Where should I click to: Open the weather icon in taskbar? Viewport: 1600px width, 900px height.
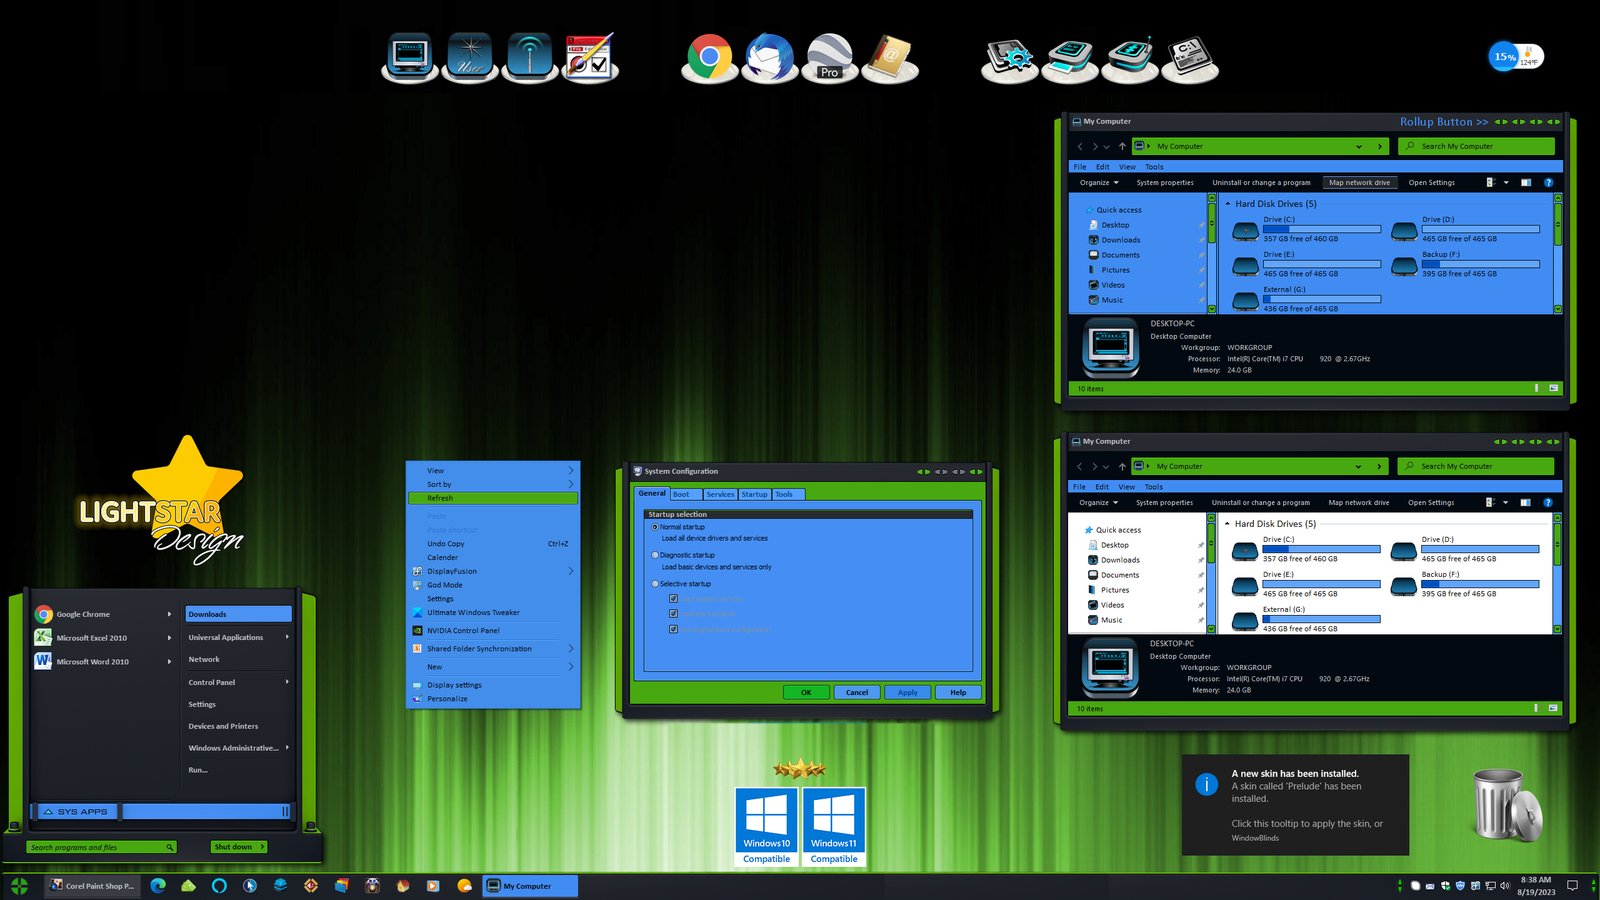(464, 886)
